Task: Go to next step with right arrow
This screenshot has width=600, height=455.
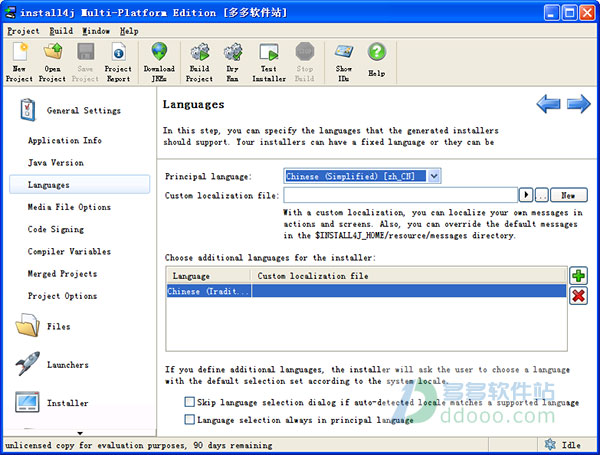Action: click(x=579, y=104)
